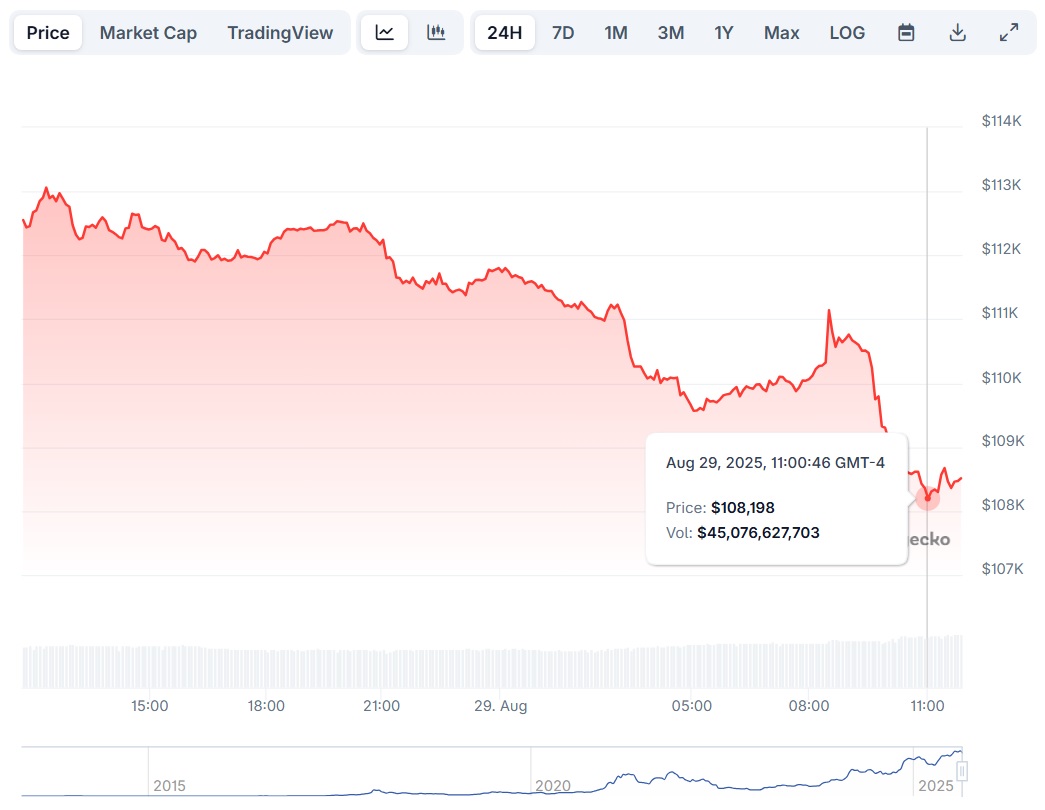Select the 7D time range
The height and width of the screenshot is (810, 1045).
[x=563, y=33]
